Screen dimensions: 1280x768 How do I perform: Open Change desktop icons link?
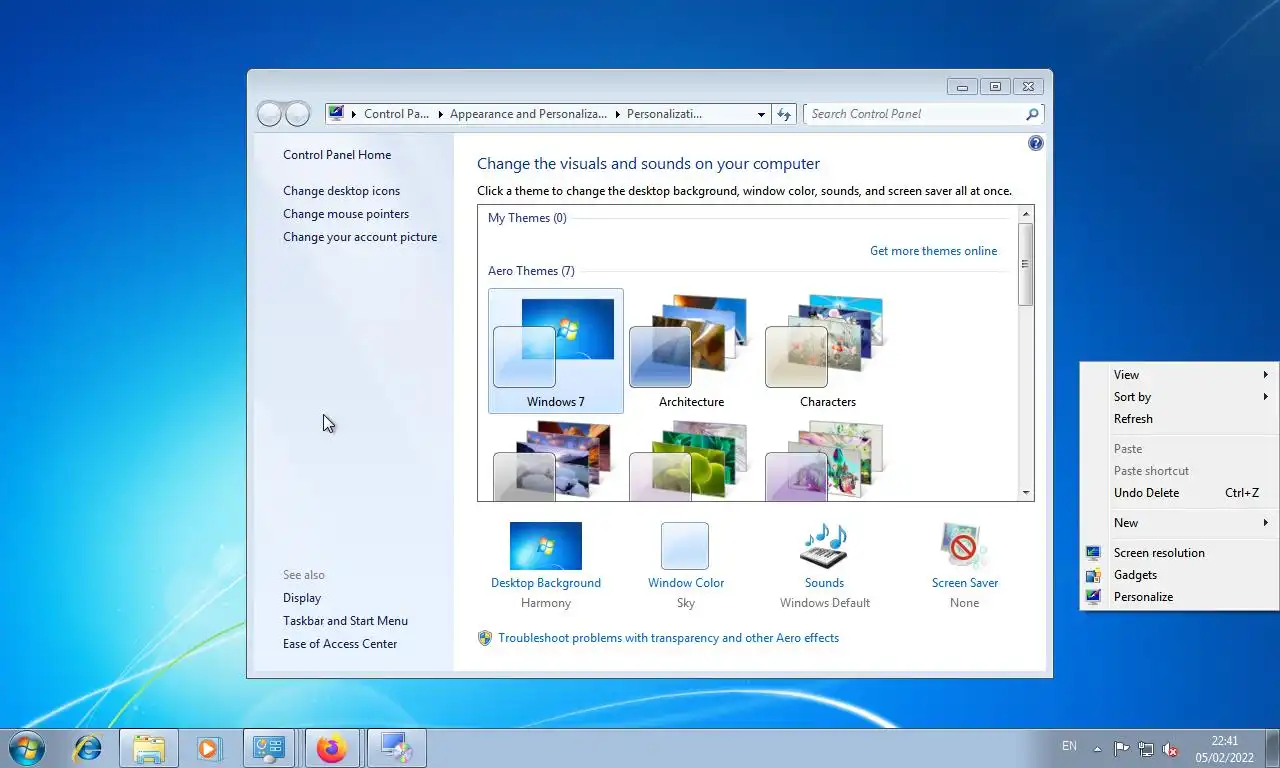pos(341,191)
